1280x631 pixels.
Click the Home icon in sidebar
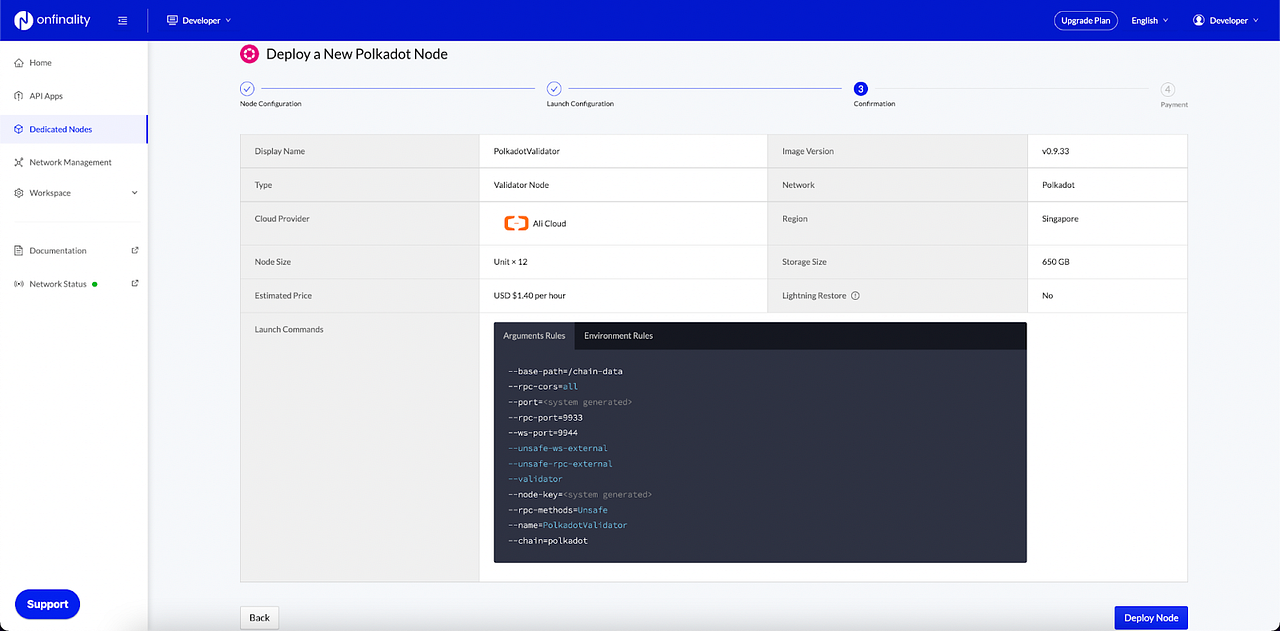tap(19, 62)
